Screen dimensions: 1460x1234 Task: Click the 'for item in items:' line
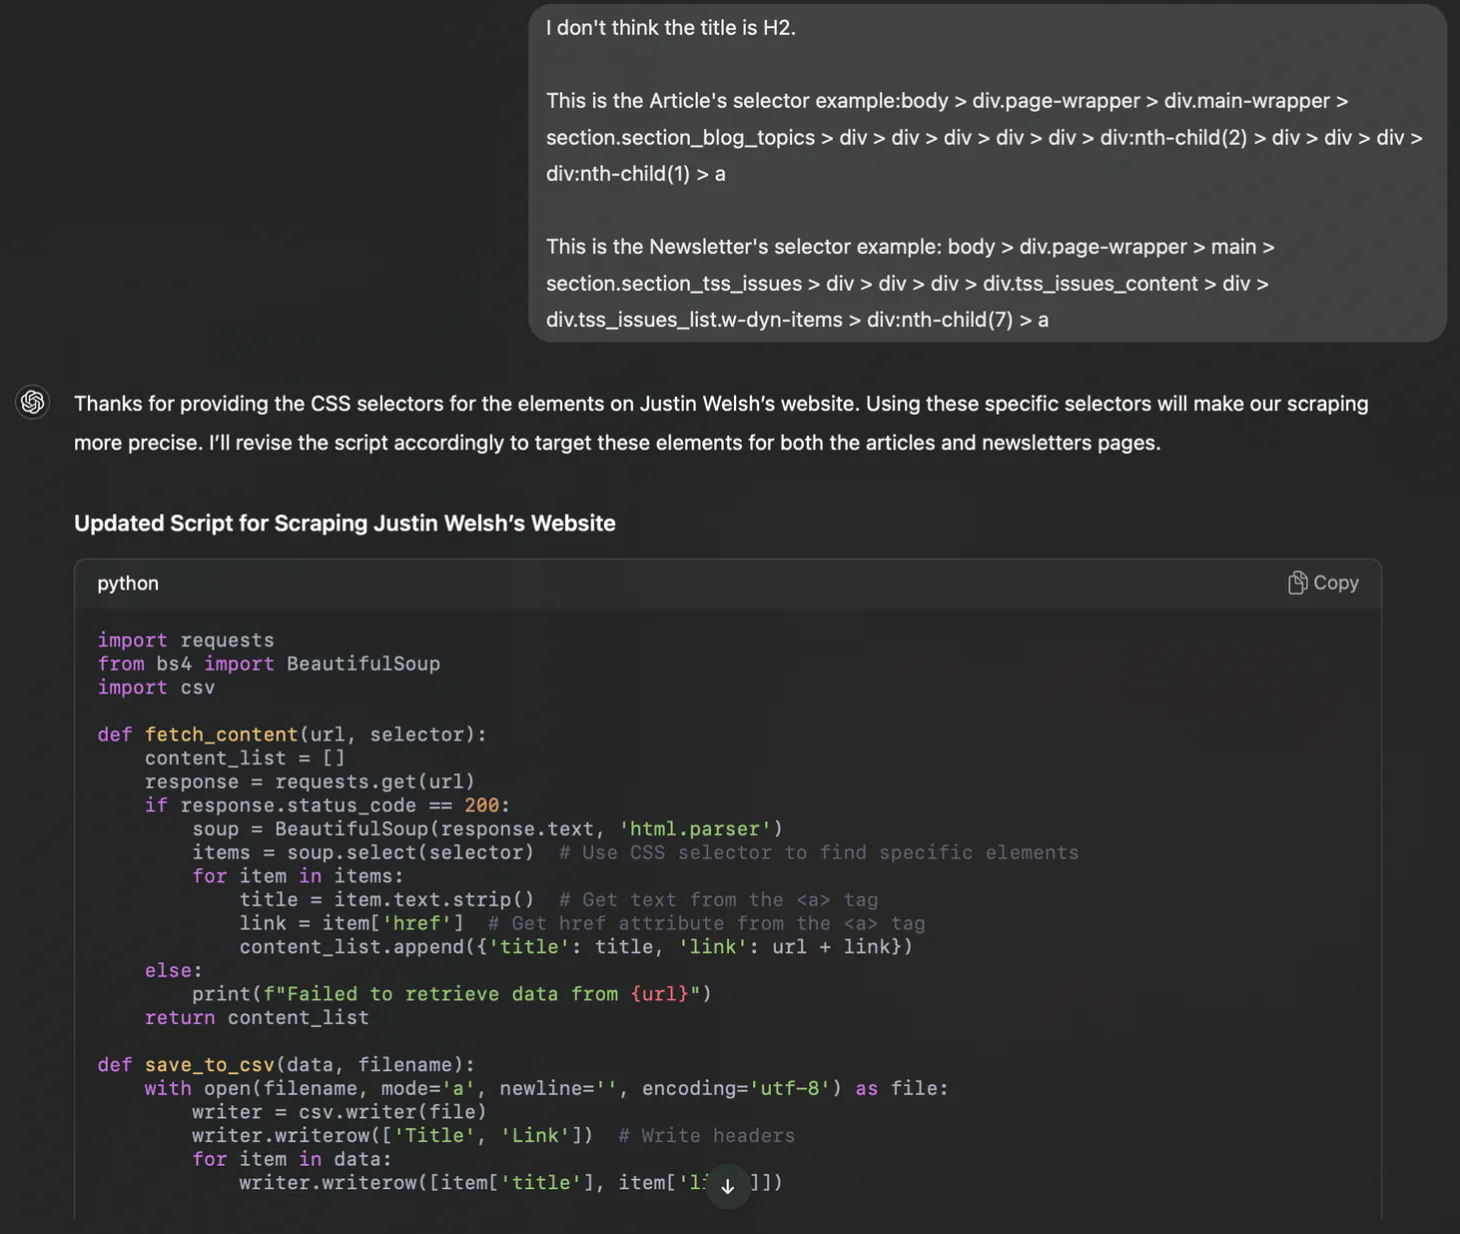(x=298, y=877)
